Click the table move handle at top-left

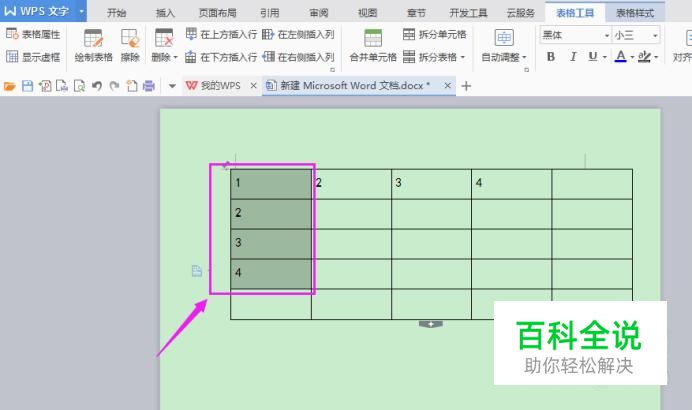tap(226, 165)
